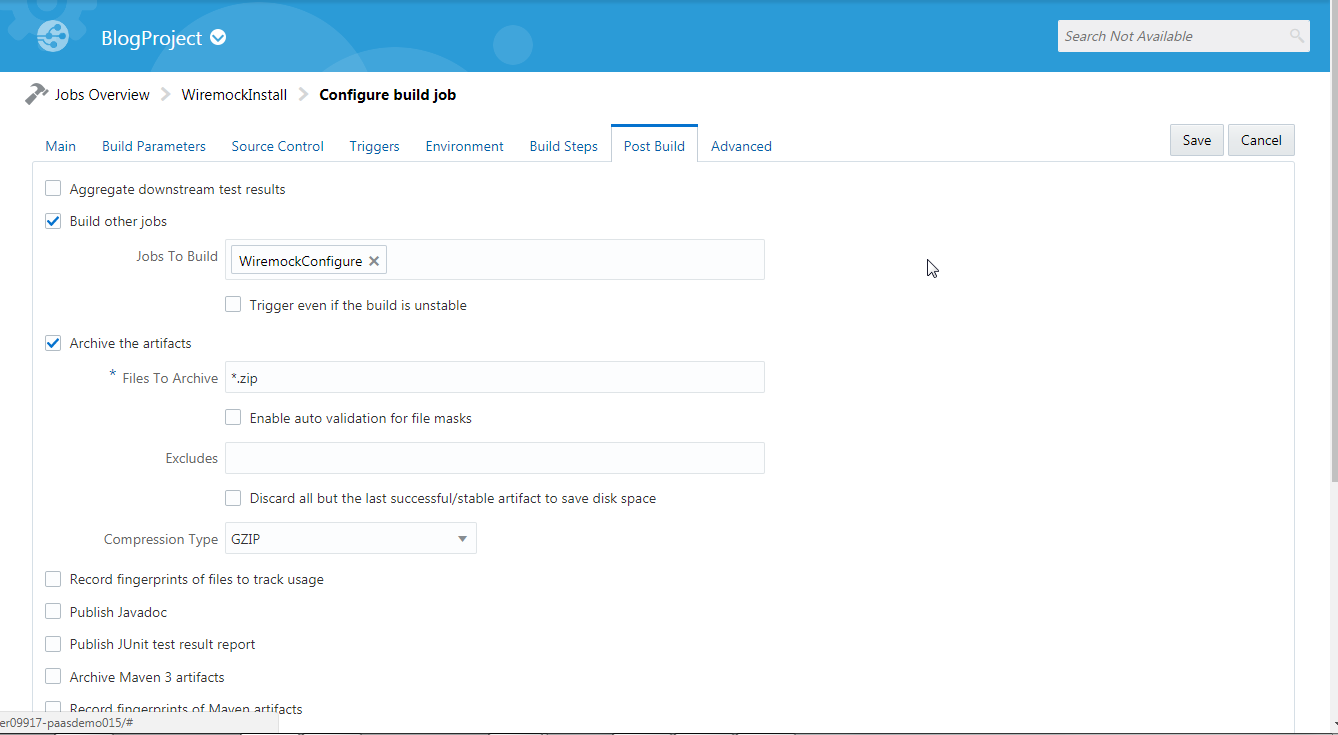This screenshot has height=735, width=1338.
Task: Uncheck Build other jobs
Action: pyautogui.click(x=52, y=220)
